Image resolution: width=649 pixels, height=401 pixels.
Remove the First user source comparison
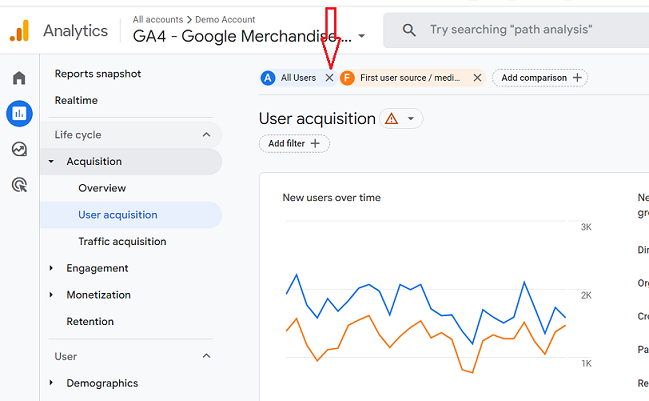point(477,78)
